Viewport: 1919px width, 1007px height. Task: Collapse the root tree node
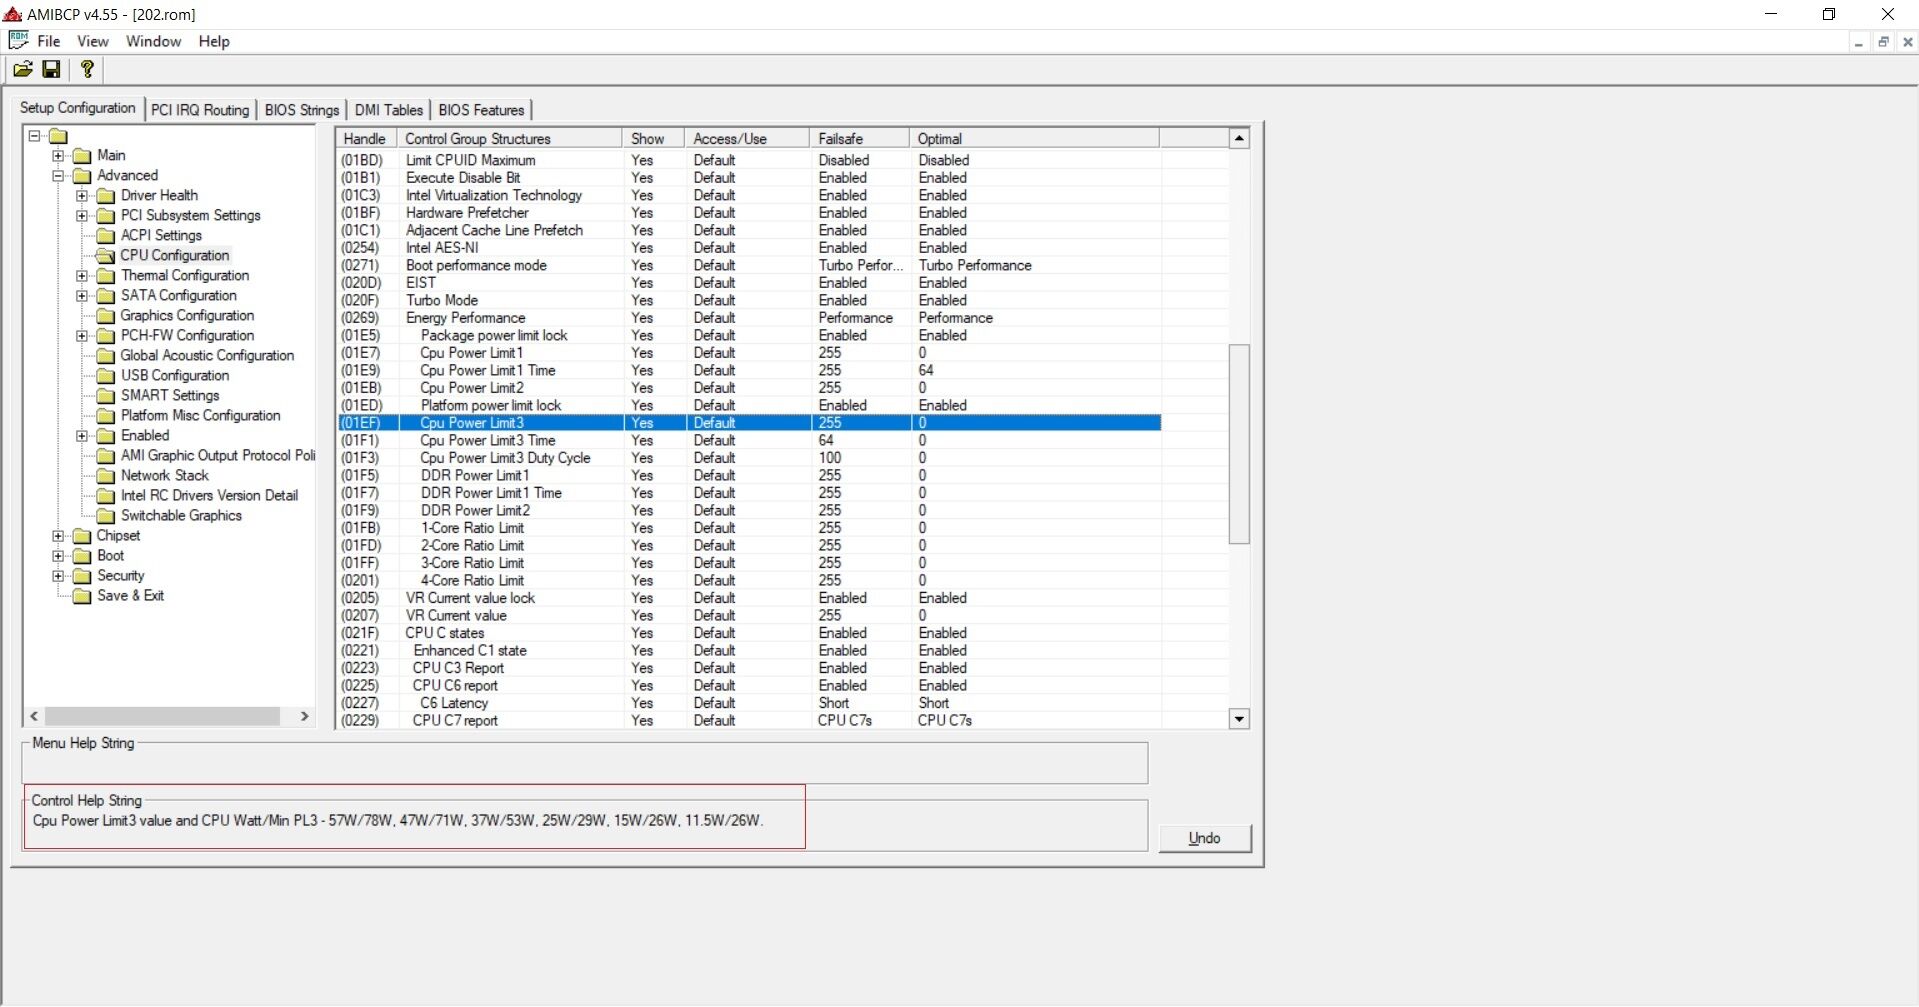pos(34,135)
